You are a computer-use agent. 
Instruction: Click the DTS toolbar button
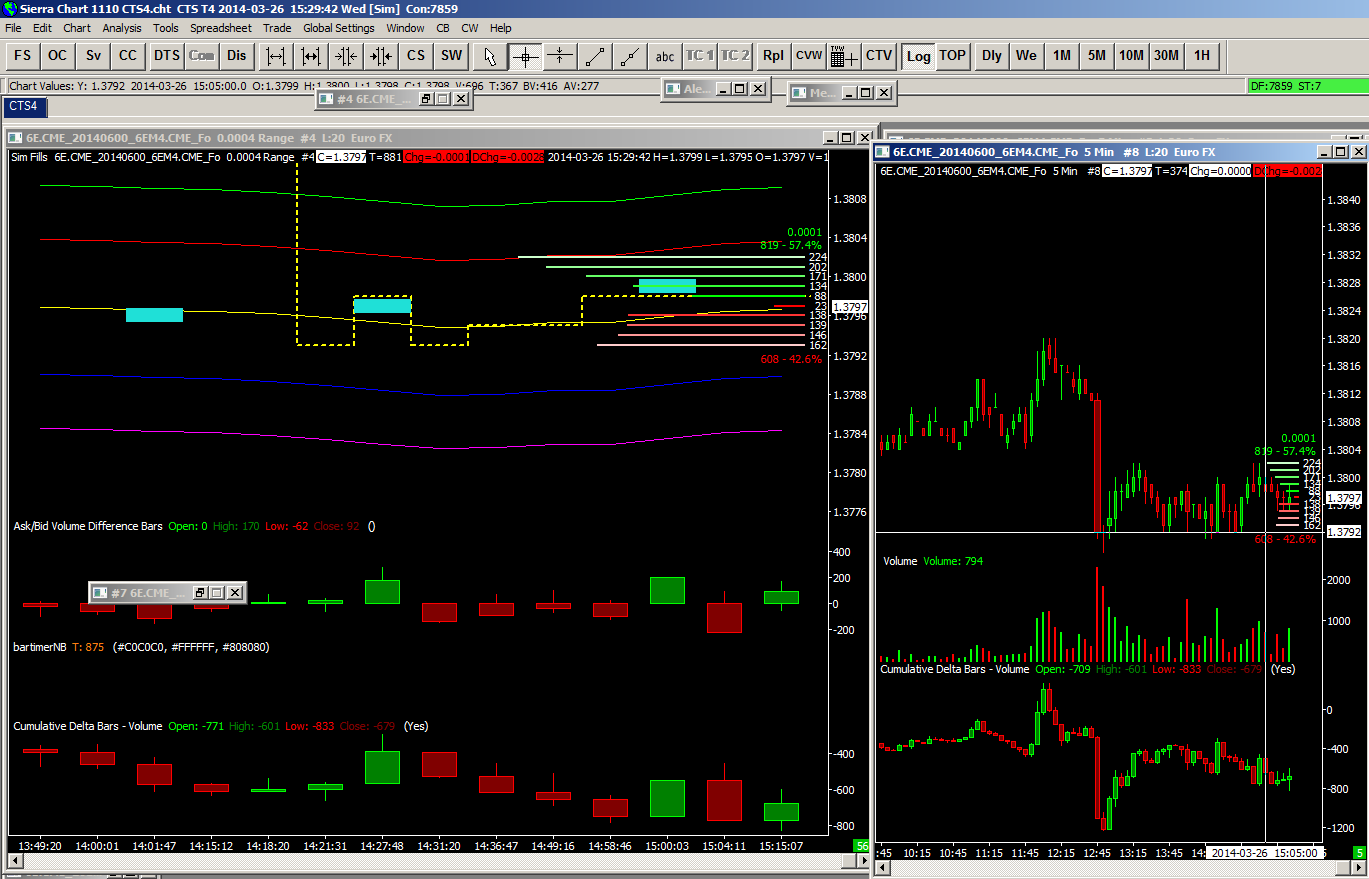click(x=167, y=56)
